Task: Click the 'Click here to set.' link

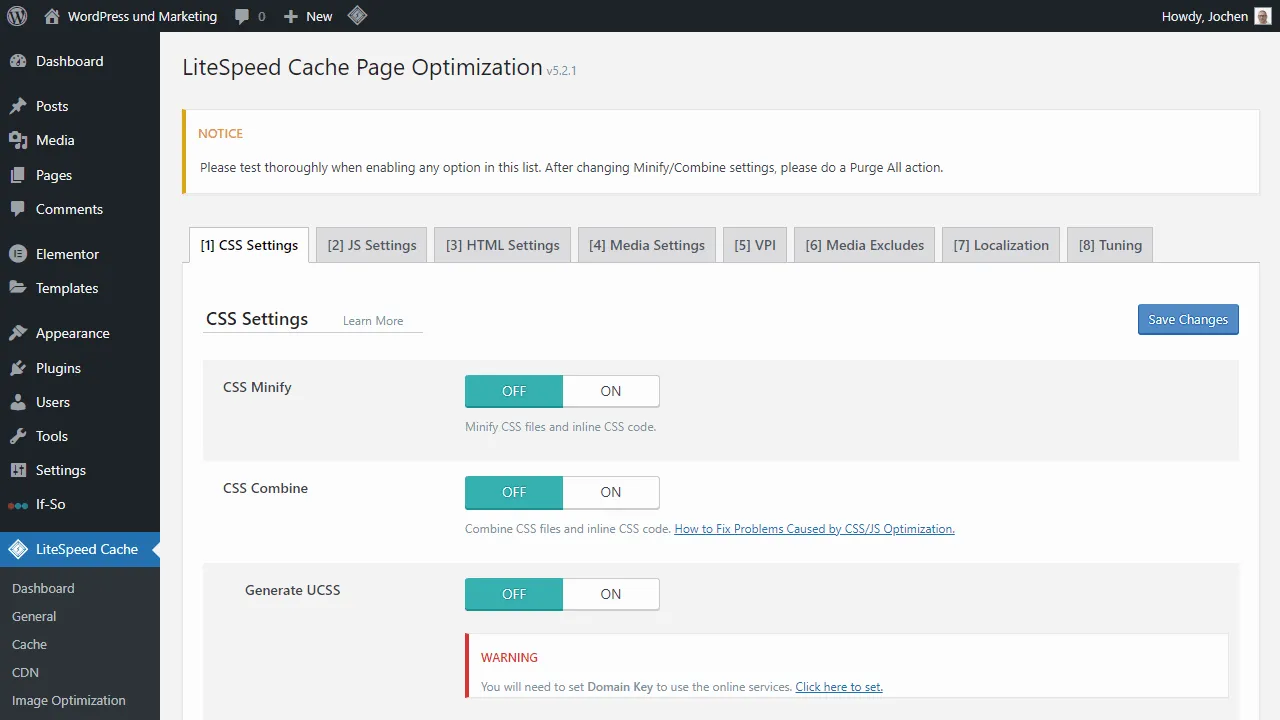Action: click(839, 687)
